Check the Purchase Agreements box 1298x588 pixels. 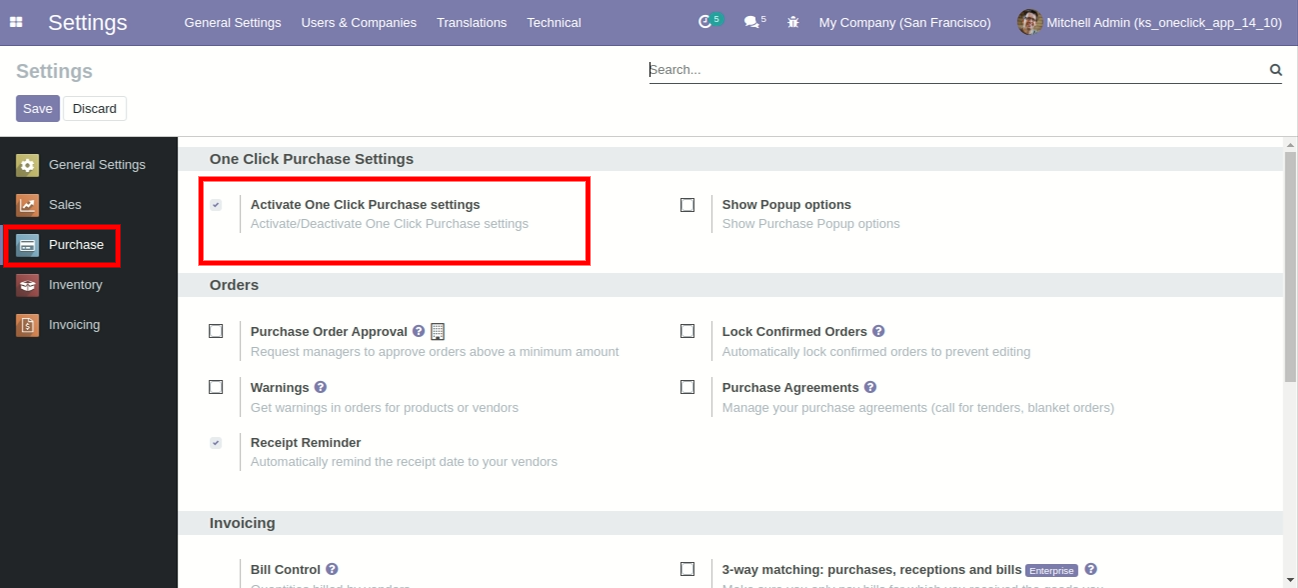point(687,387)
